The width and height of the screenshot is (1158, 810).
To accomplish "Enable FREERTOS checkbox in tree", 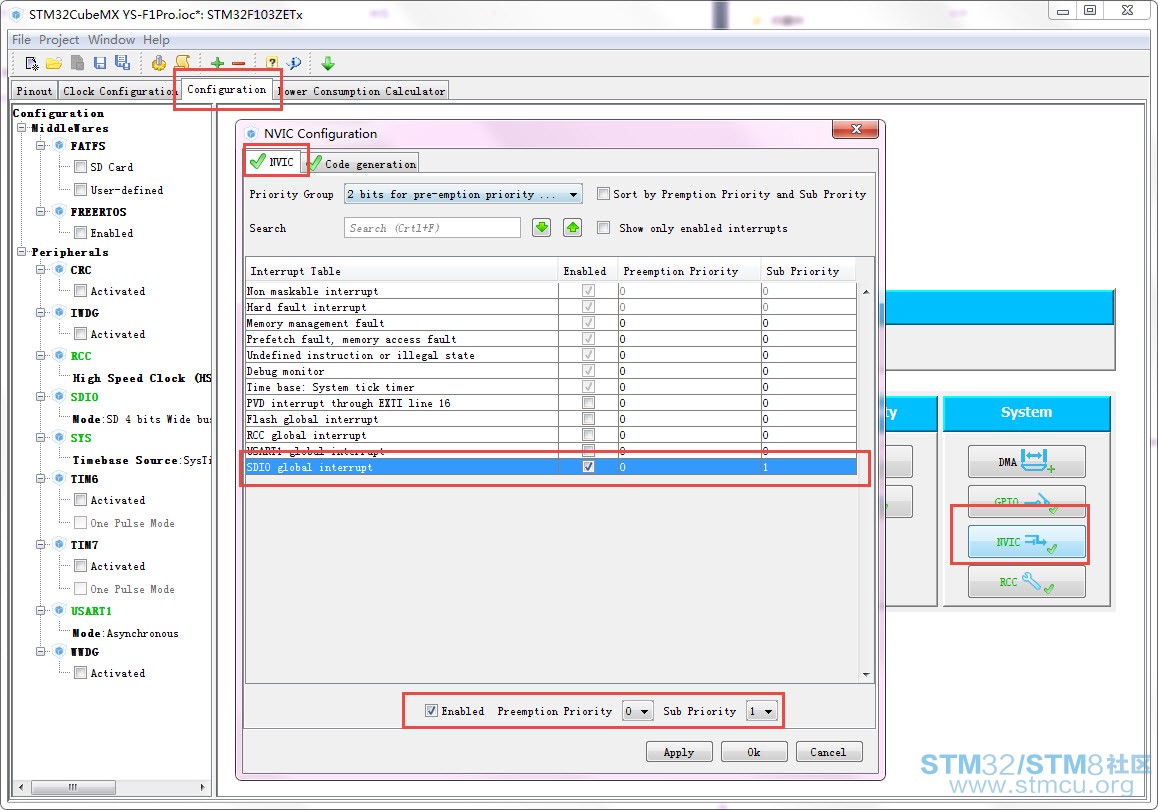I will coord(80,233).
